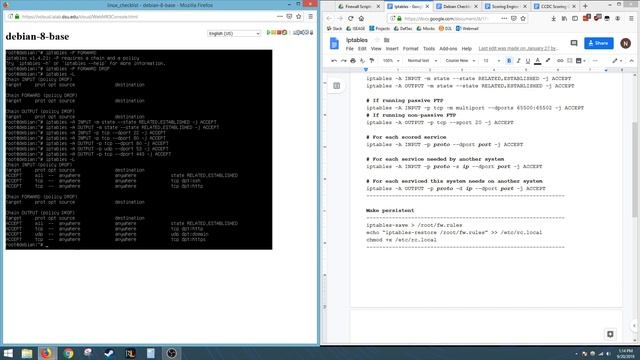
Task: Open the editing mode pencil dropdown
Action: click(616, 61)
